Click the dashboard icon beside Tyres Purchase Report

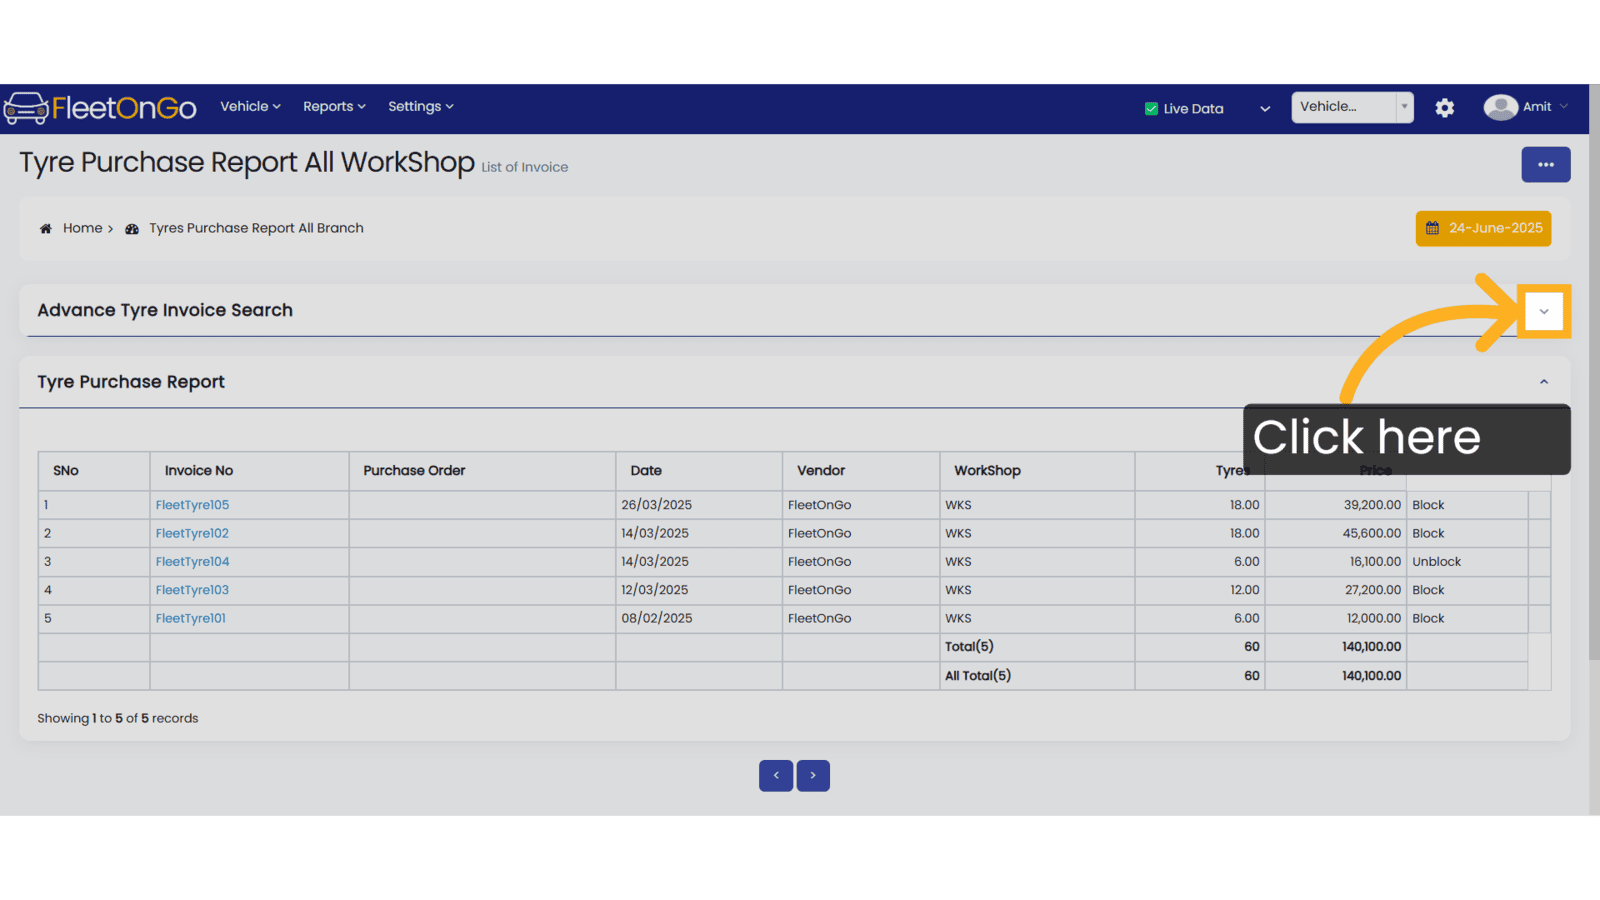(x=132, y=229)
